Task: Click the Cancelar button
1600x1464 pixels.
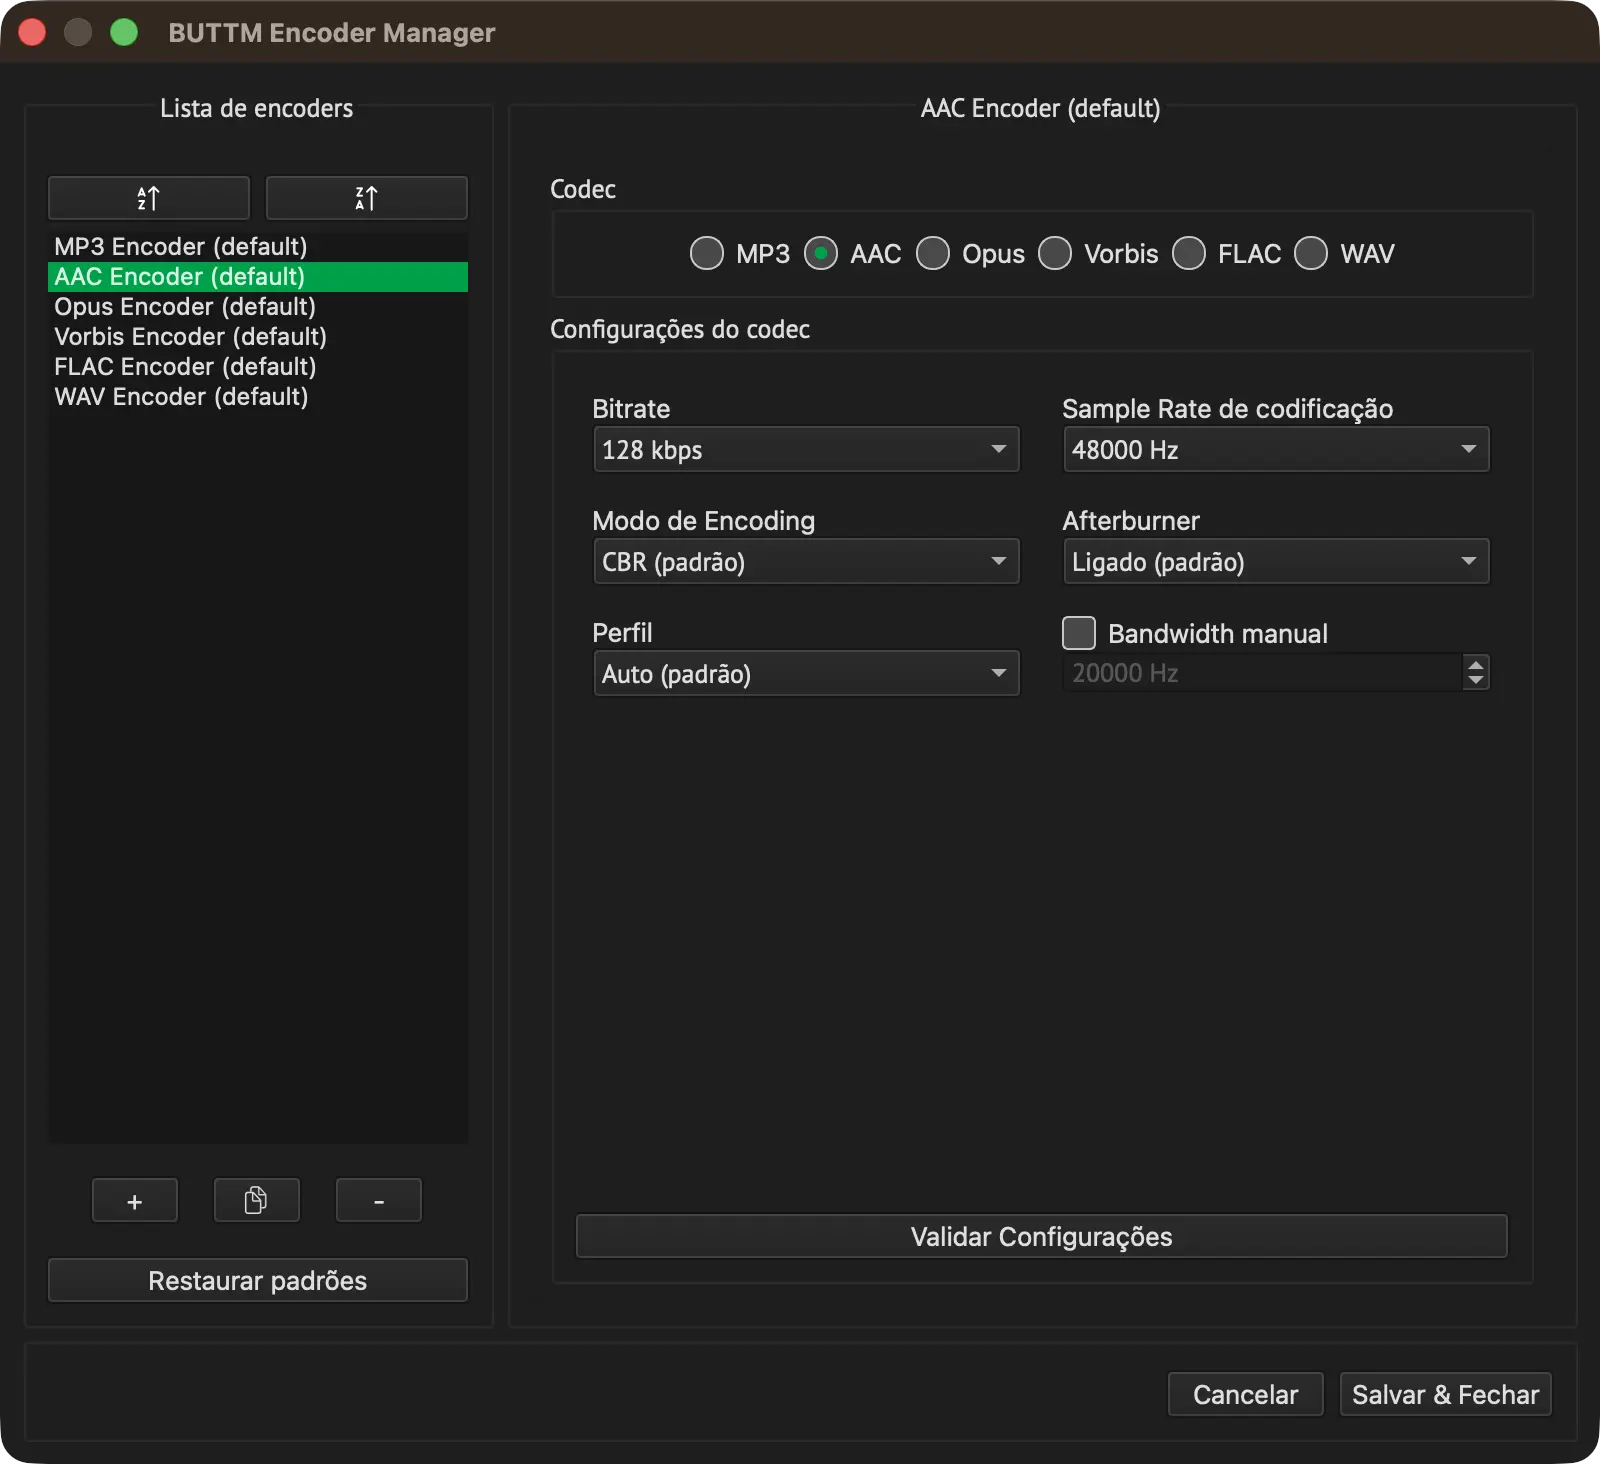Action: 1246,1394
